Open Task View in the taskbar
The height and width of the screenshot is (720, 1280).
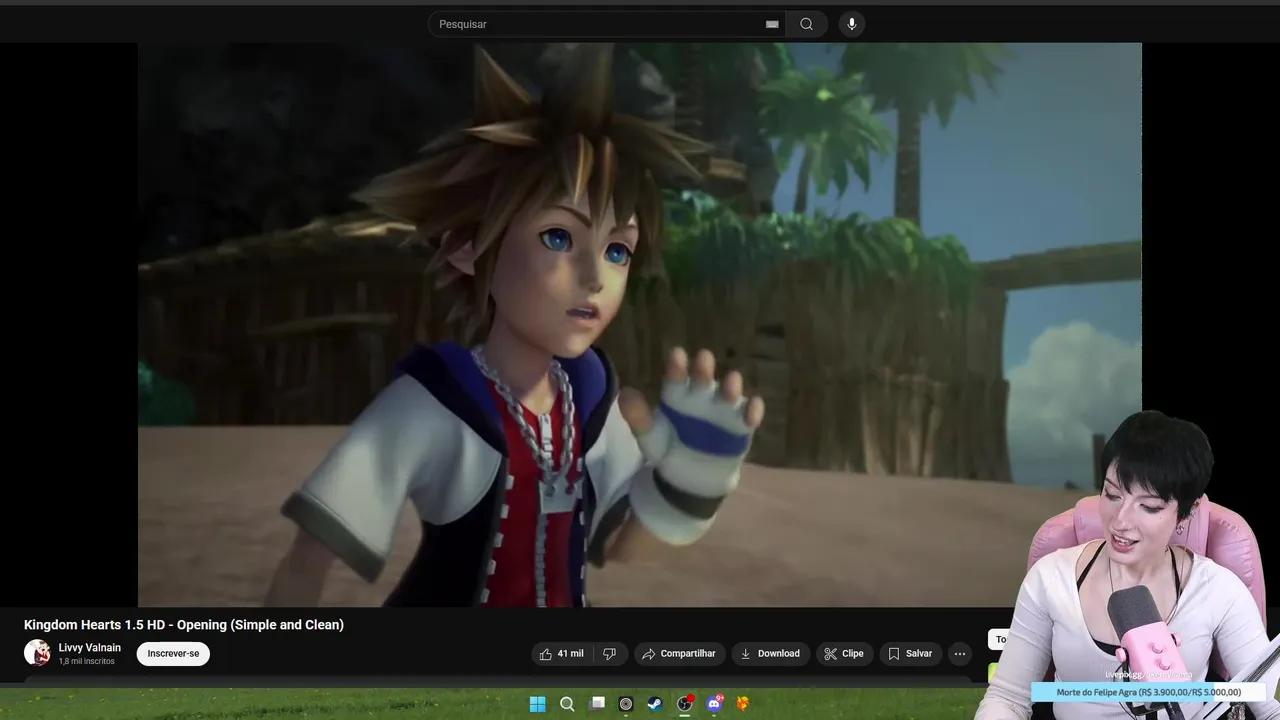click(x=597, y=704)
